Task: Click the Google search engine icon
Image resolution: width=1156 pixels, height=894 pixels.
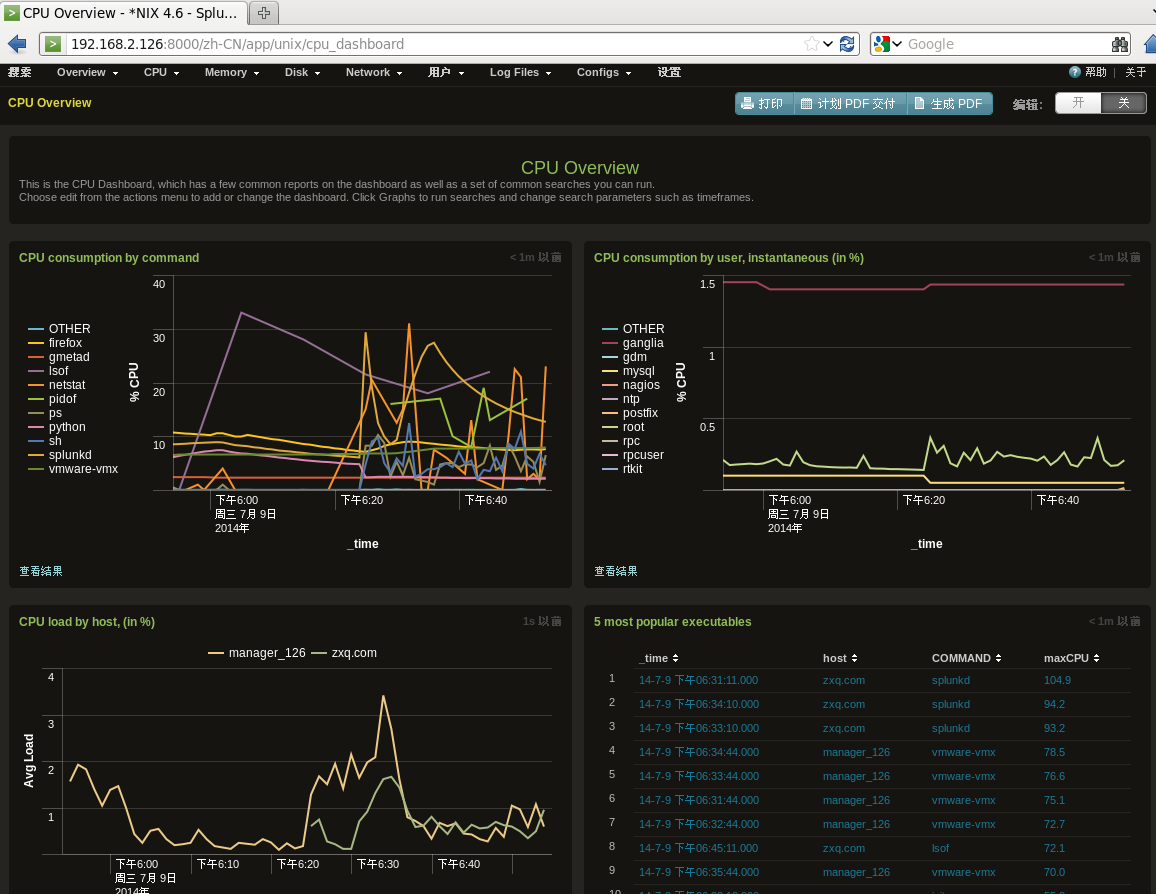Action: pos(881,44)
